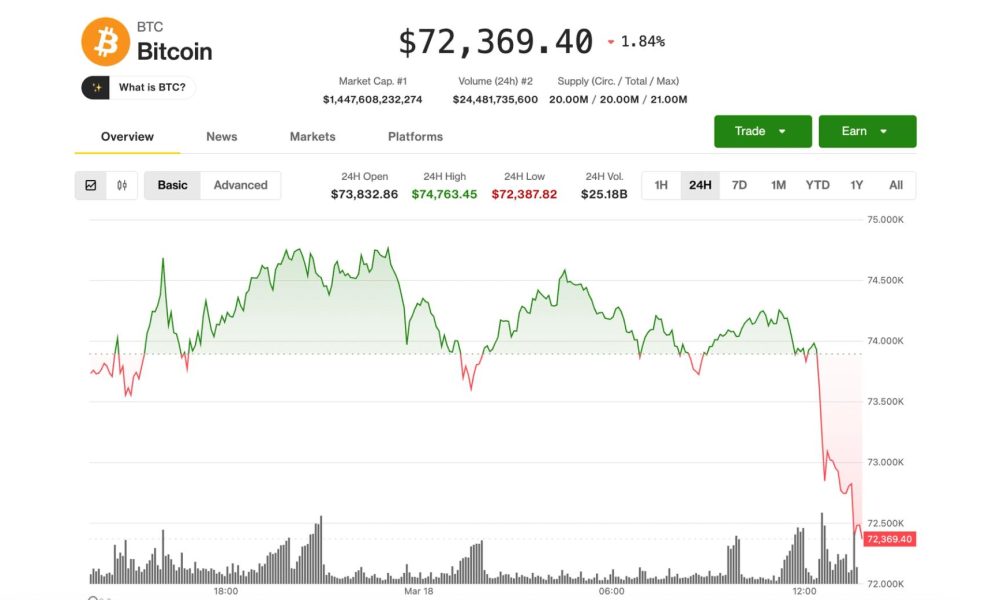Open the Trade dropdown
This screenshot has height=600, width=1000.
pyautogui.click(x=762, y=131)
